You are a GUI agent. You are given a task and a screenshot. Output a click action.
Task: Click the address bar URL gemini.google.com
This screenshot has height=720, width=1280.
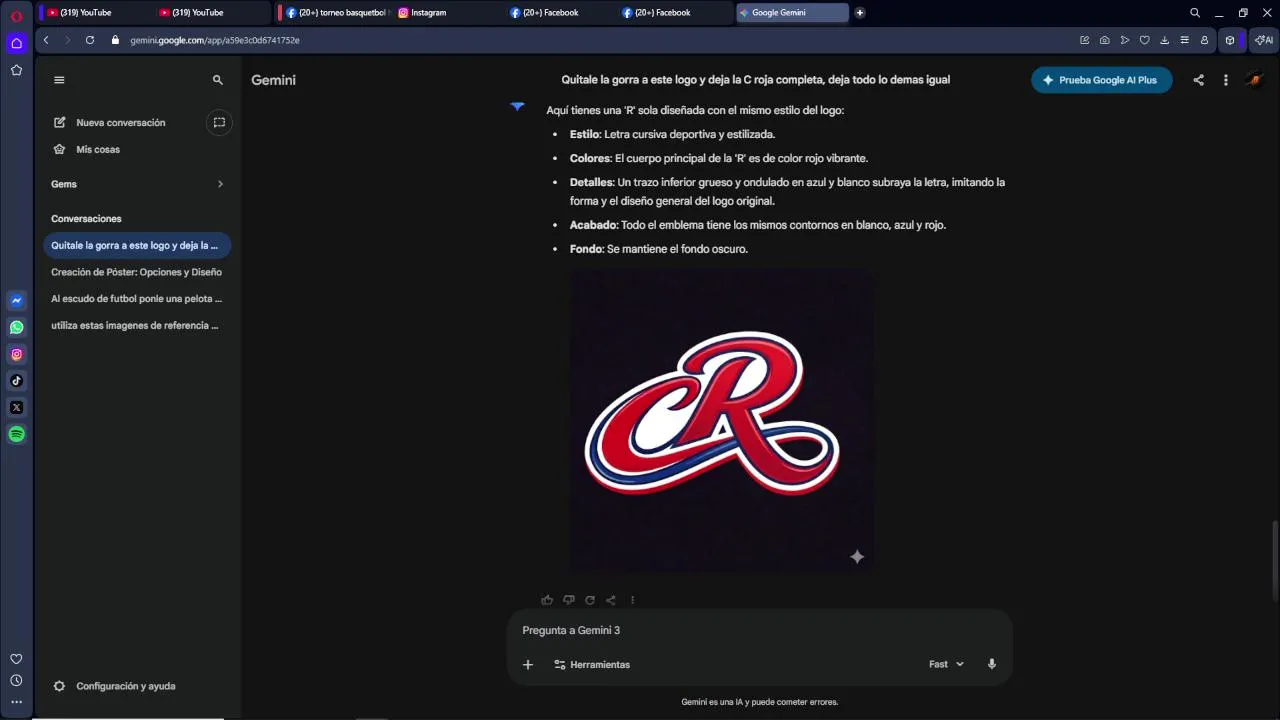point(214,40)
